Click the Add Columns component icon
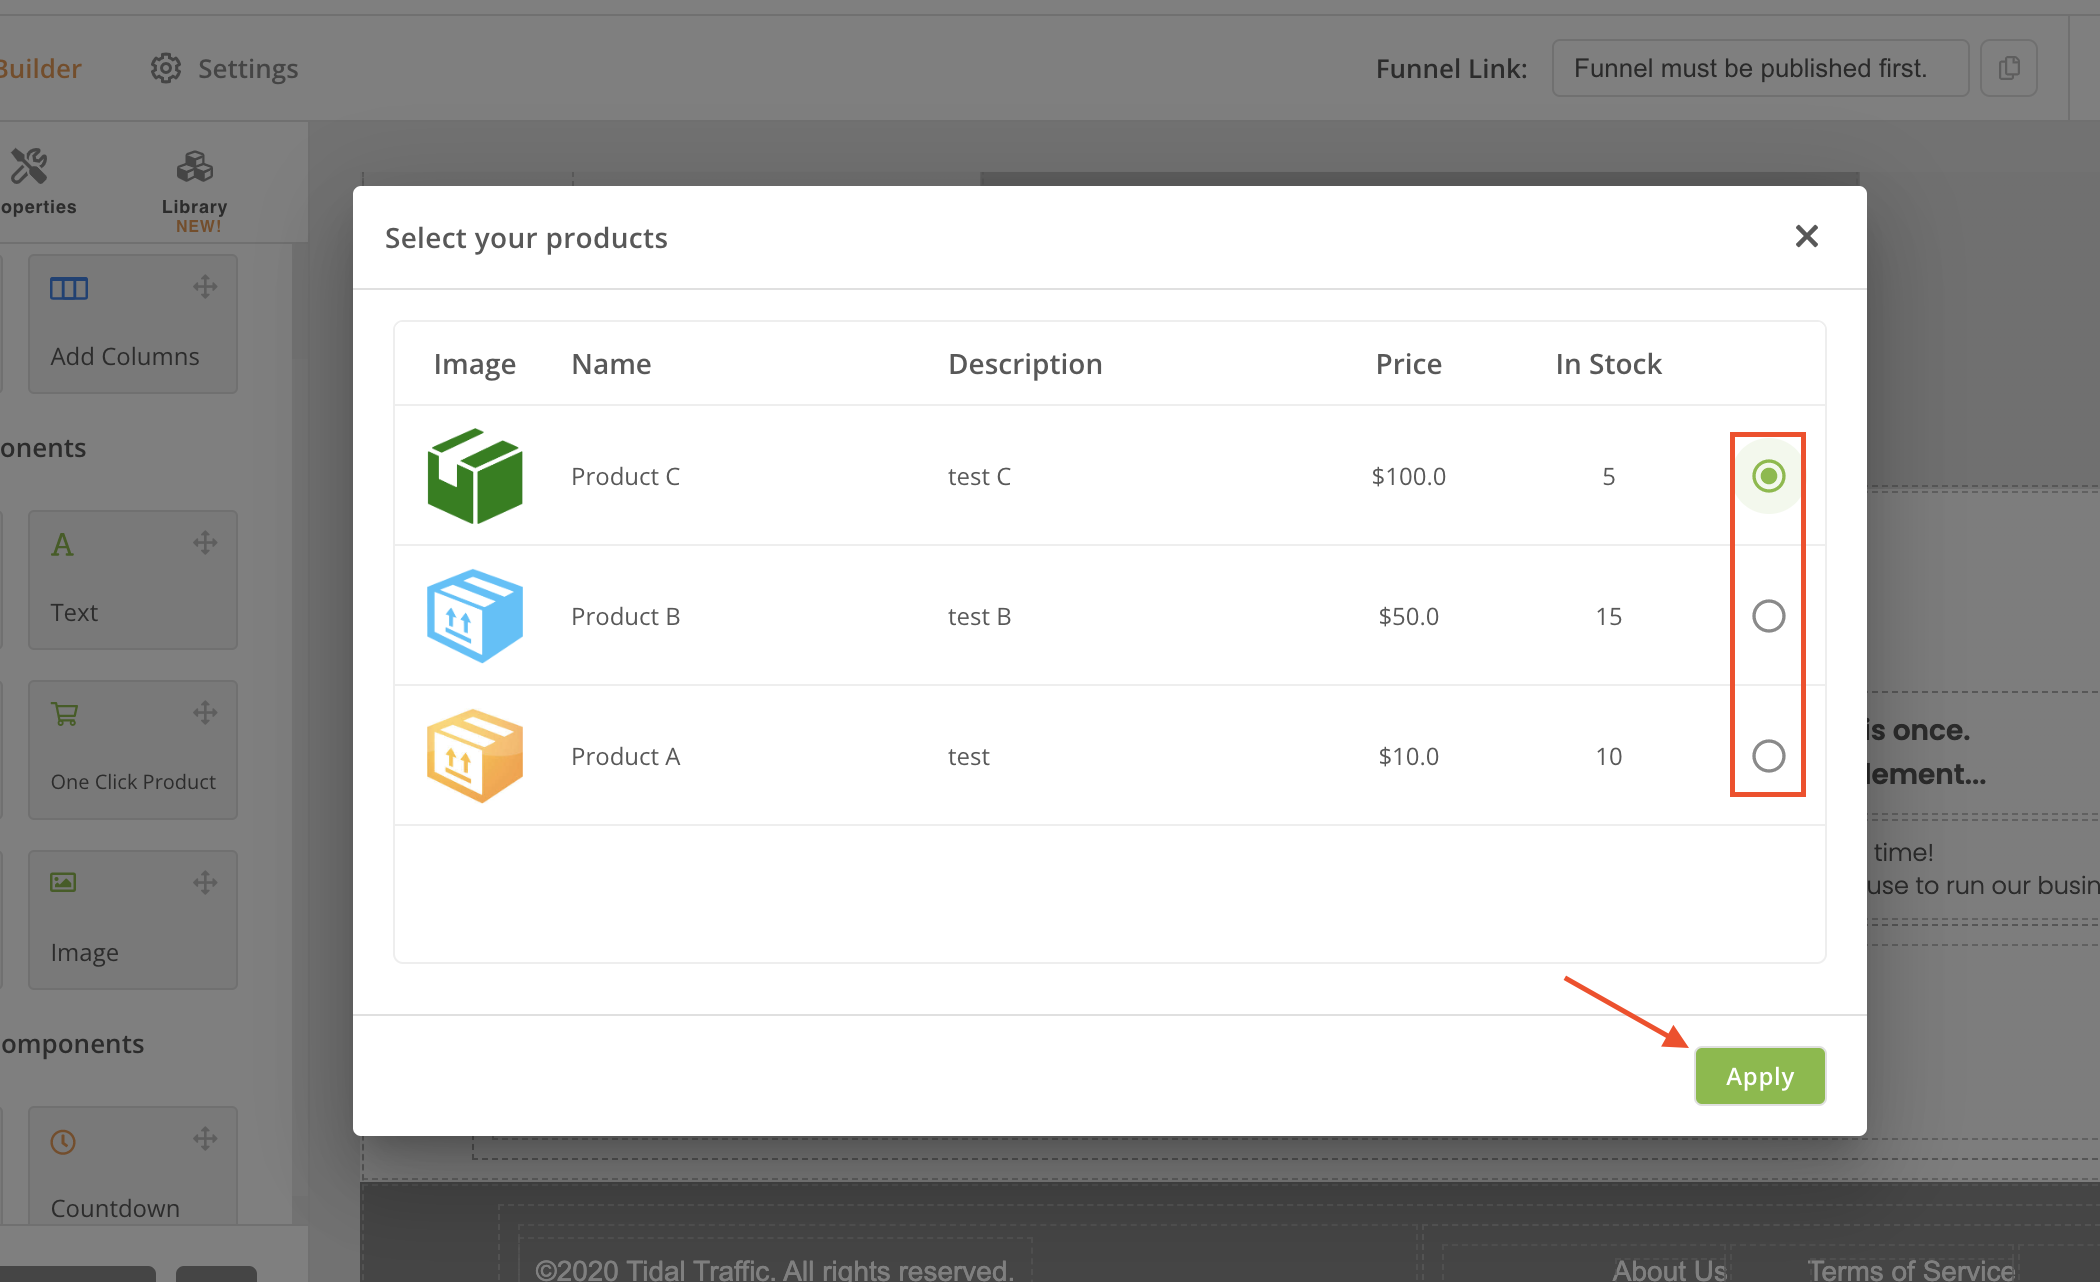This screenshot has height=1282, width=2100. pyautogui.click(x=69, y=289)
